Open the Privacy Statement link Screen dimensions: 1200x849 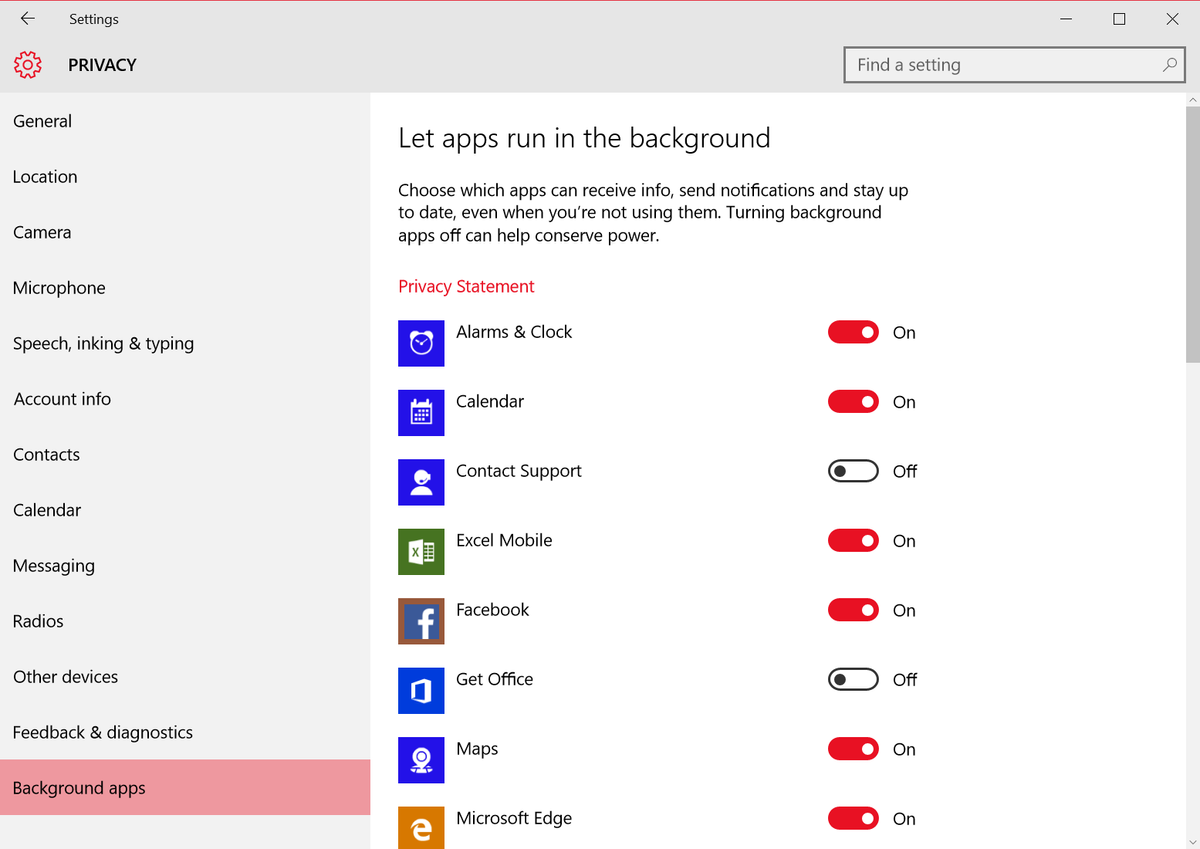pyautogui.click(x=466, y=286)
